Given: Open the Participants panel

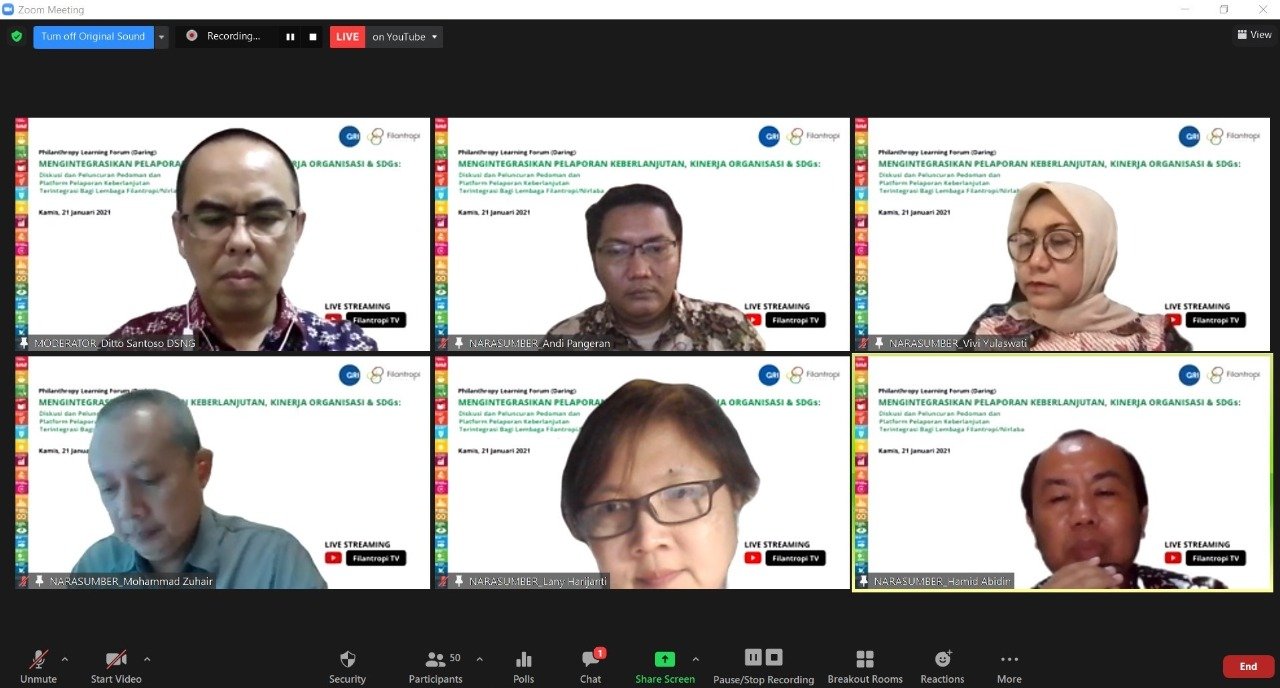Looking at the screenshot, I should coord(436,660).
